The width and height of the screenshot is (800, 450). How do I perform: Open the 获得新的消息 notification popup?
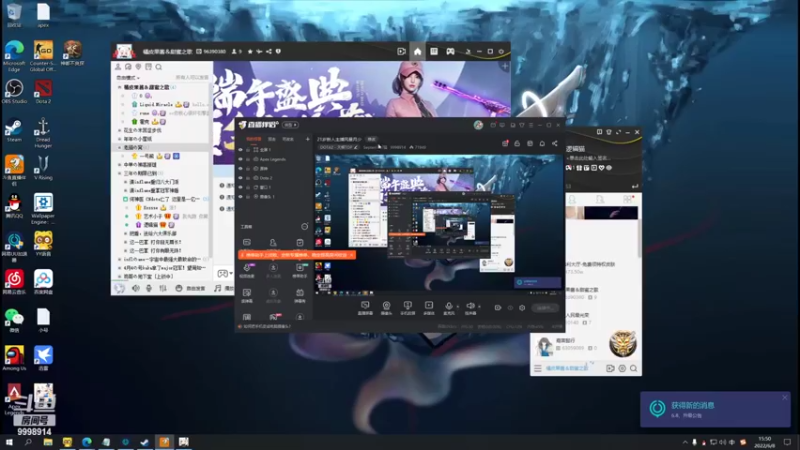coord(715,409)
